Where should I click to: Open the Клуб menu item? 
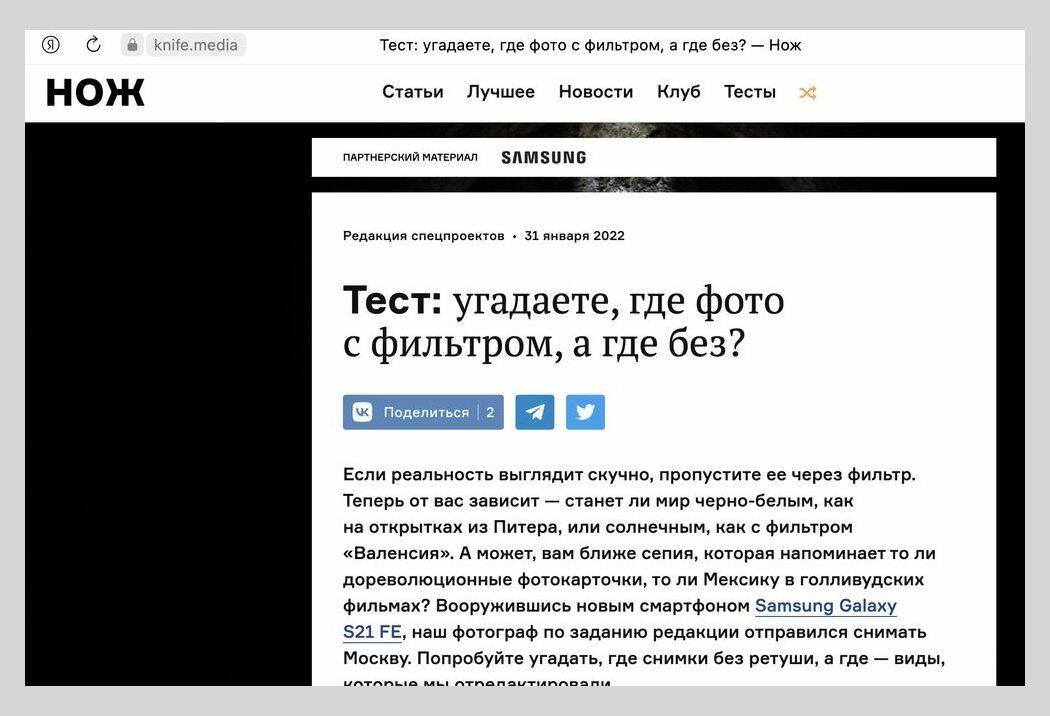678,92
